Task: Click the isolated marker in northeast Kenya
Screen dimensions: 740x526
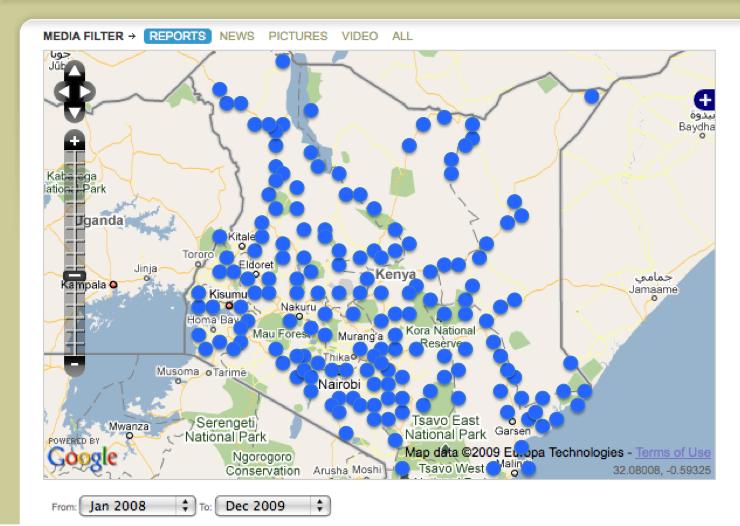Action: 592,96
